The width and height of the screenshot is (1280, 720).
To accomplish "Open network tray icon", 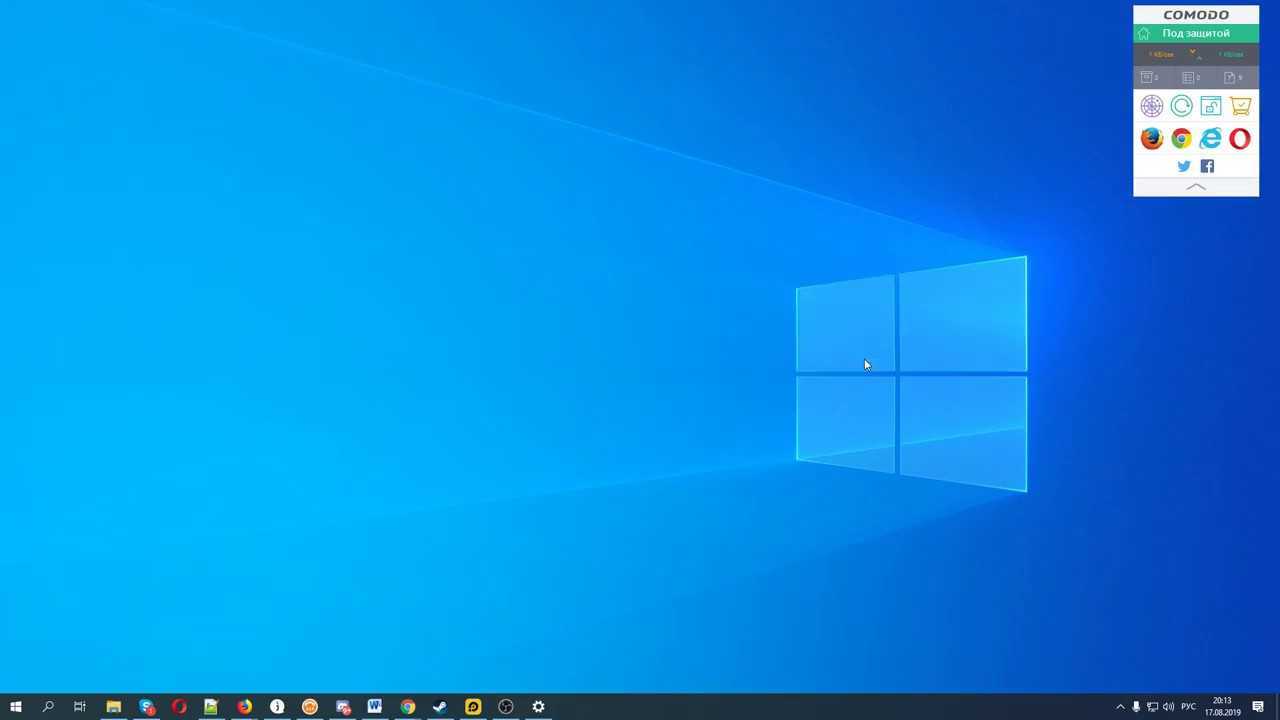I will 1152,707.
